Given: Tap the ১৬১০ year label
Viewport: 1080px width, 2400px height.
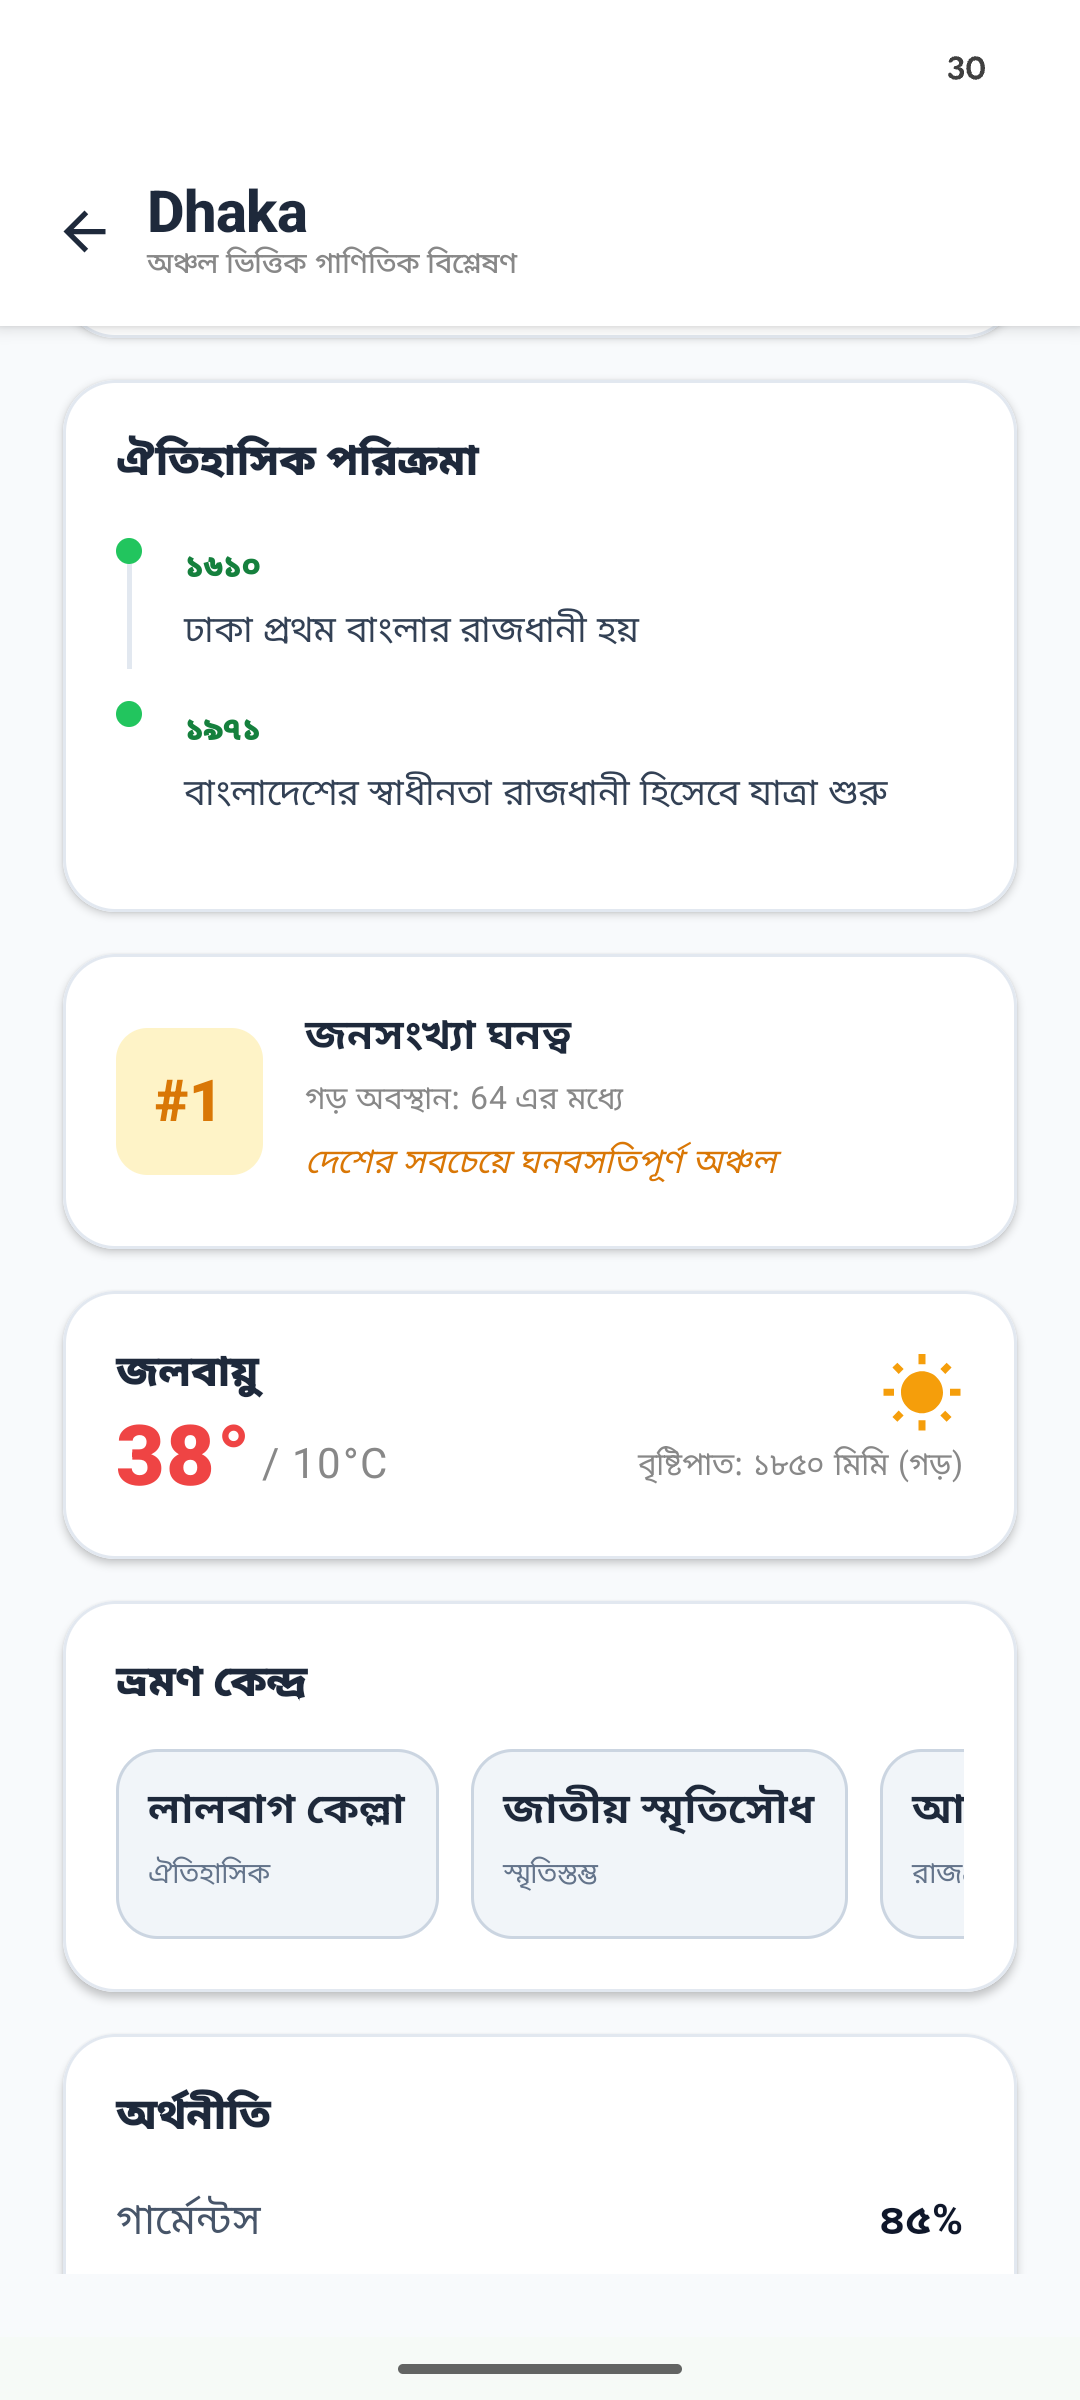Looking at the screenshot, I should pos(223,567).
